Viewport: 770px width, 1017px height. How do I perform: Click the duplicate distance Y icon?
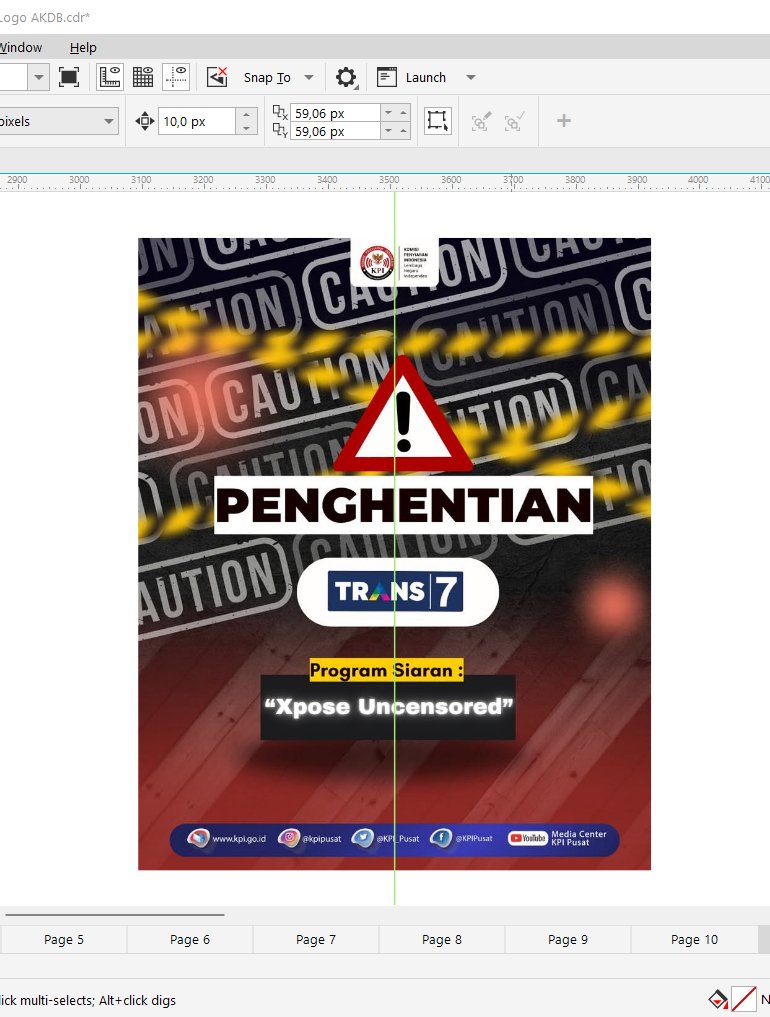point(280,130)
